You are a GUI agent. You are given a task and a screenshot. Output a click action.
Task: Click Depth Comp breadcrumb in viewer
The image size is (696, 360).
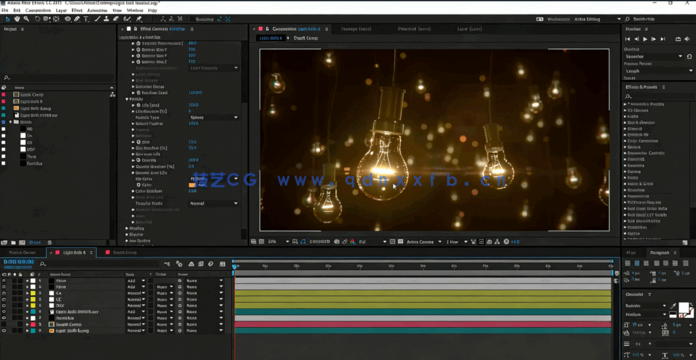(305, 38)
